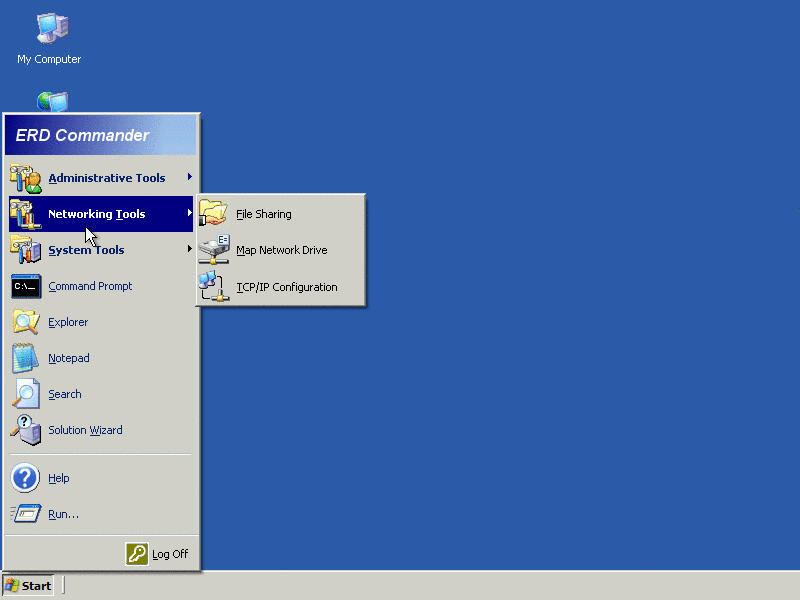Image resolution: width=800 pixels, height=600 pixels.
Task: Click the Notepad icon
Action: point(26,358)
